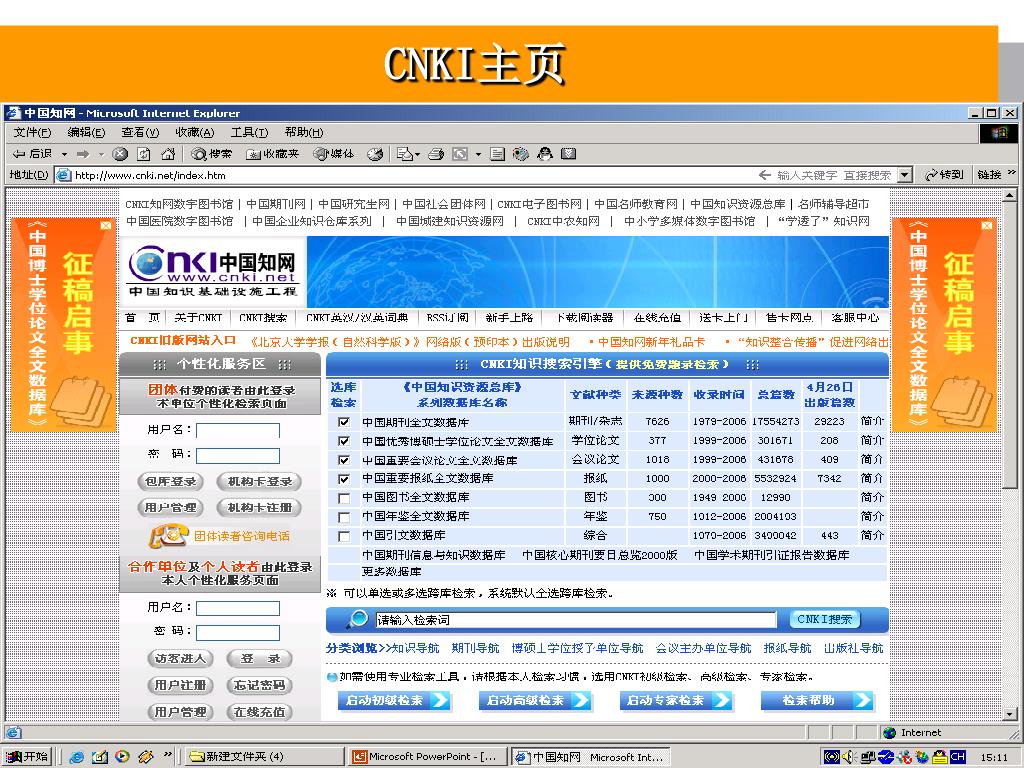1024x768 pixels.
Task: Refresh the page via toolbar icon
Action: (x=144, y=154)
